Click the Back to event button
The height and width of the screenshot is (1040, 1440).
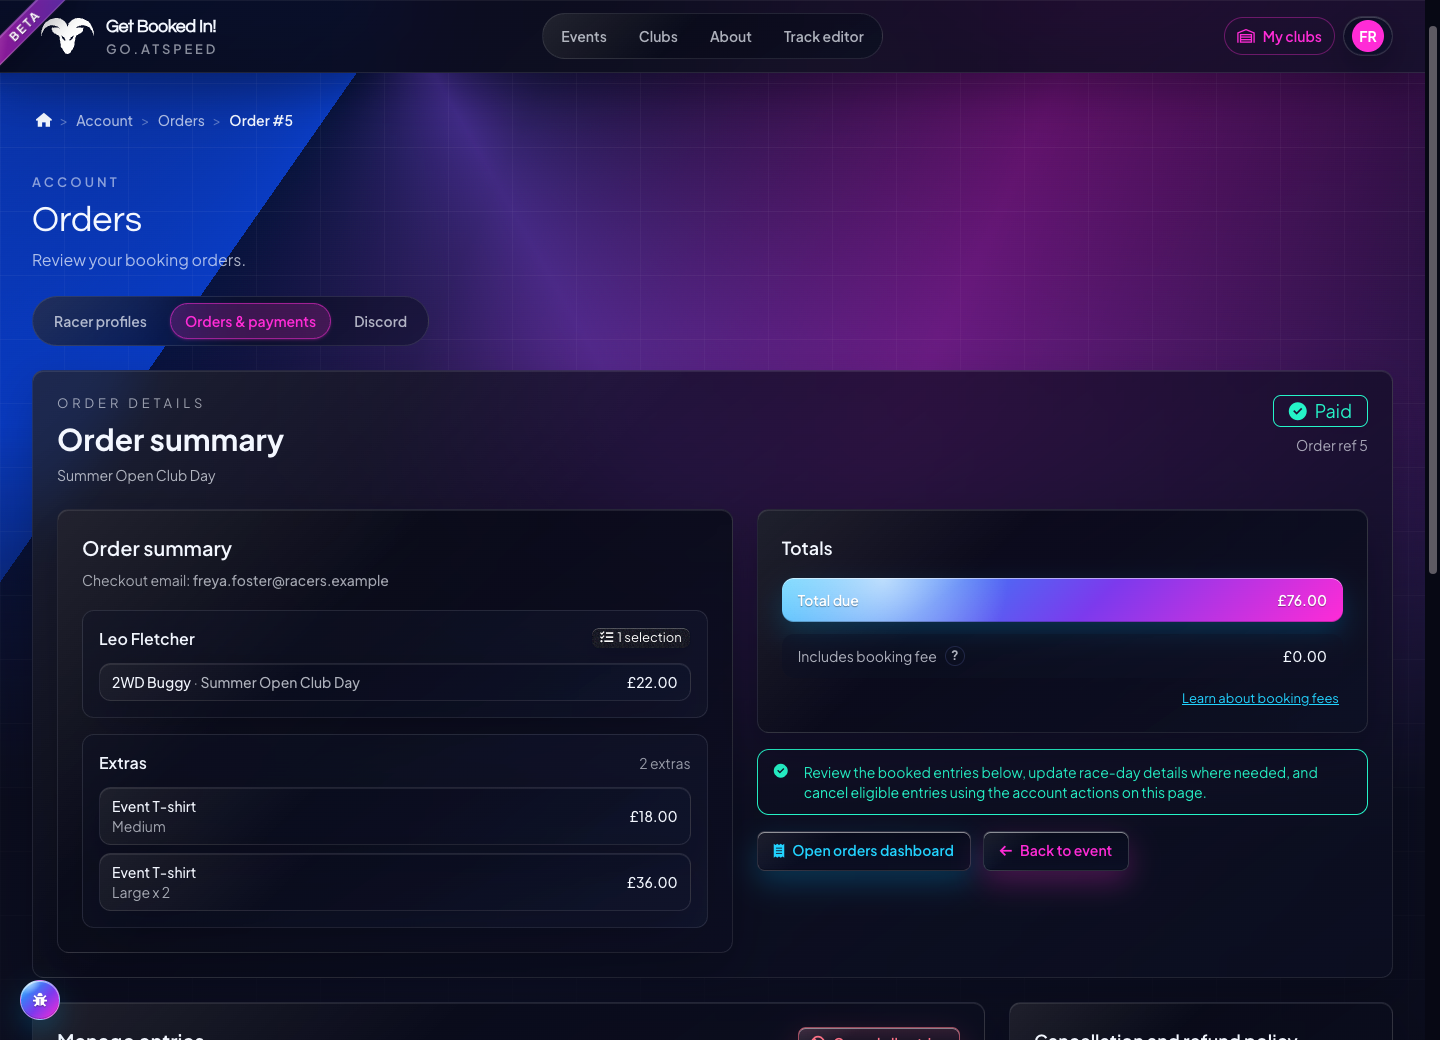pos(1056,851)
